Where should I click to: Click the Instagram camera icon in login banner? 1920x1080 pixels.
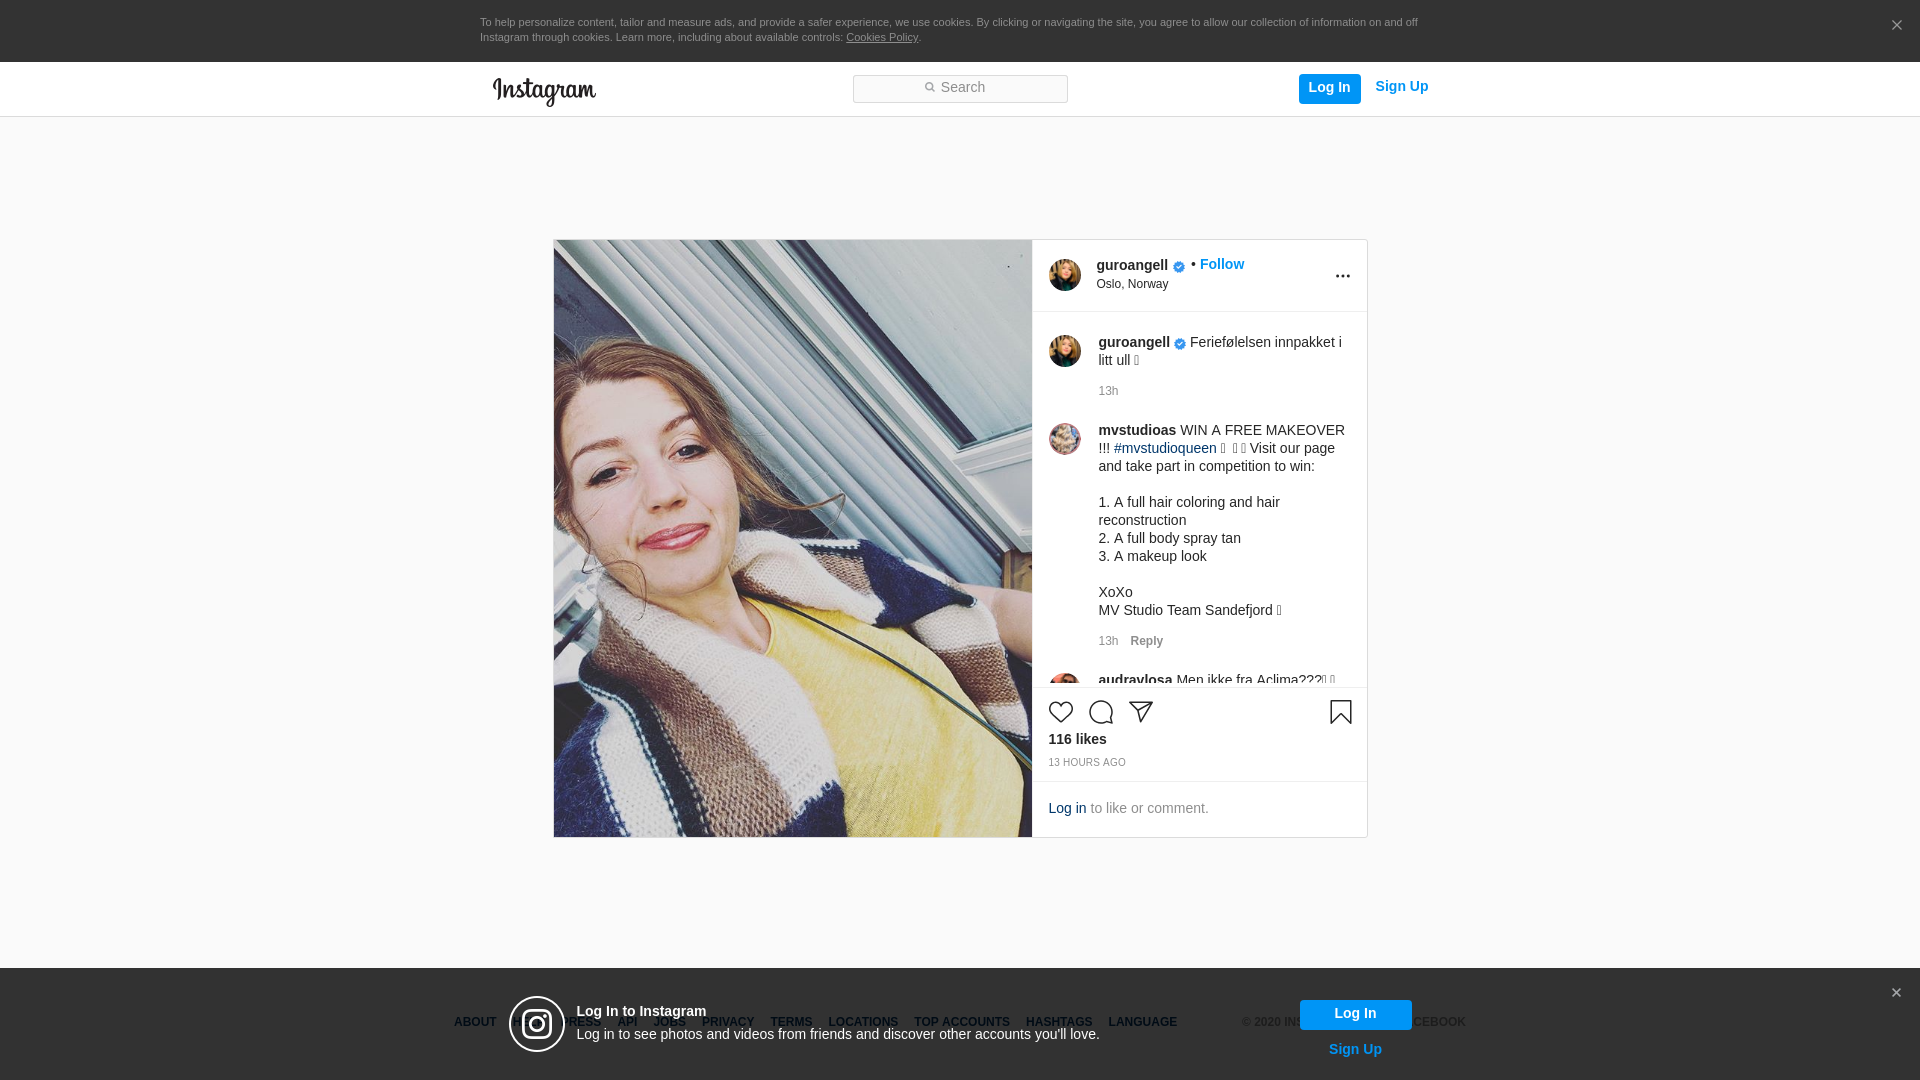(x=537, y=1024)
